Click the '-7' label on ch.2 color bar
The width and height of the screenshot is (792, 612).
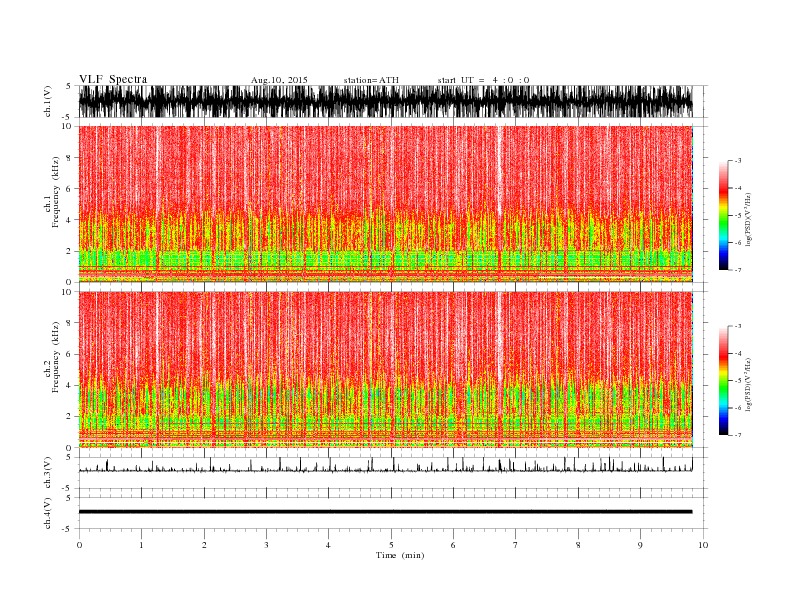tap(737, 435)
